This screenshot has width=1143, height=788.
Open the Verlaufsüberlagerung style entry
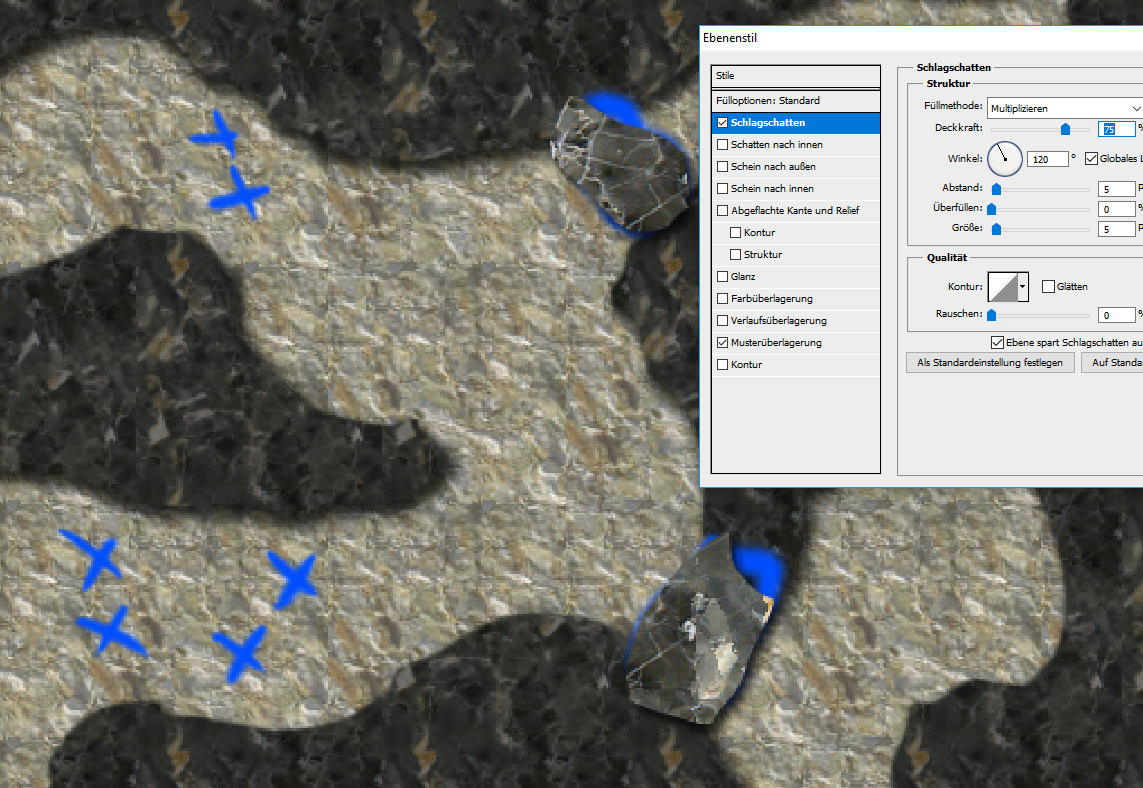coord(779,321)
